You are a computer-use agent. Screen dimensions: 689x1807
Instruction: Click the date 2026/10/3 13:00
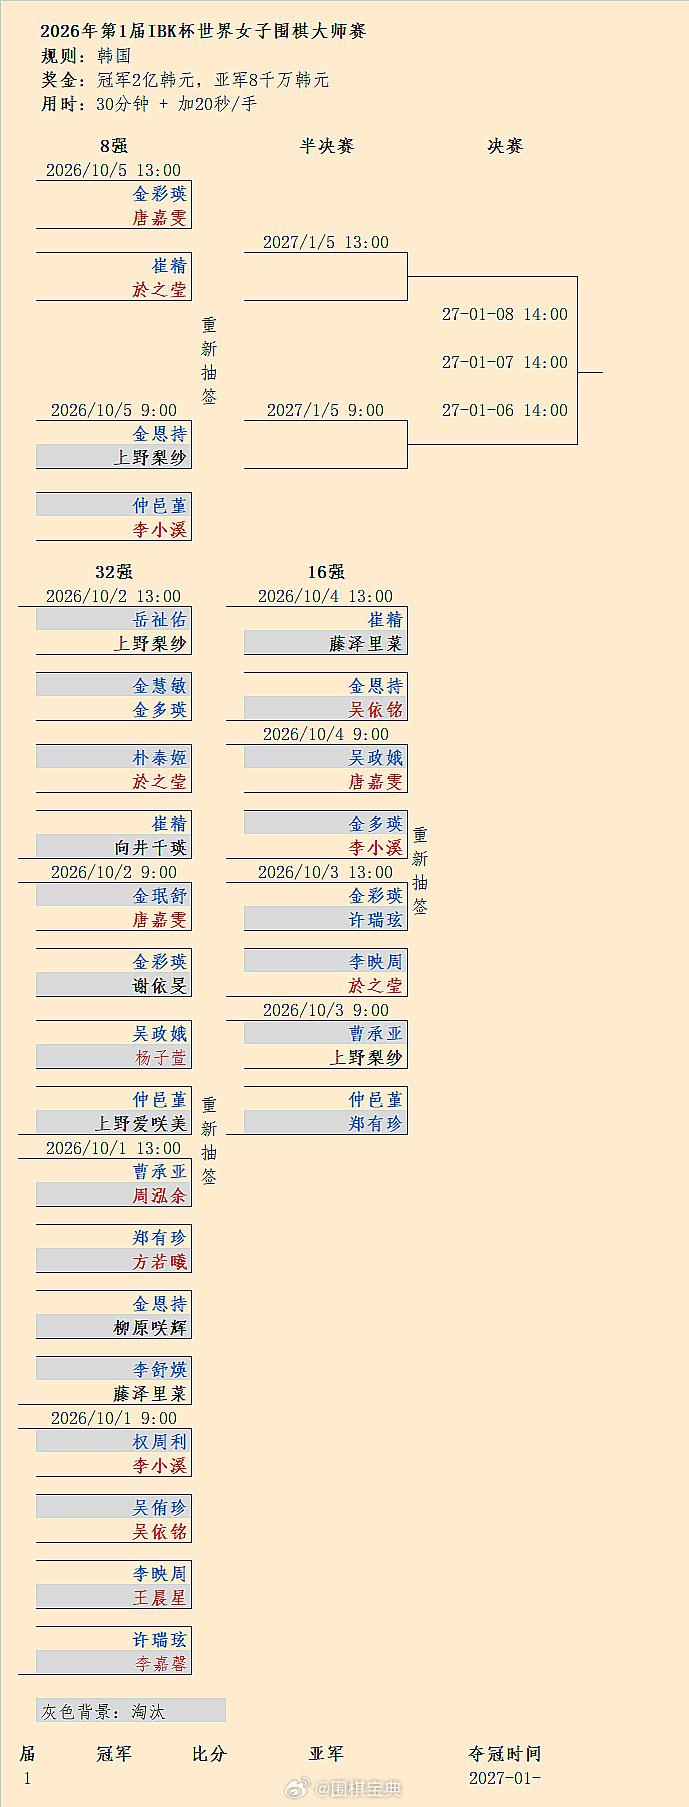click(x=326, y=872)
